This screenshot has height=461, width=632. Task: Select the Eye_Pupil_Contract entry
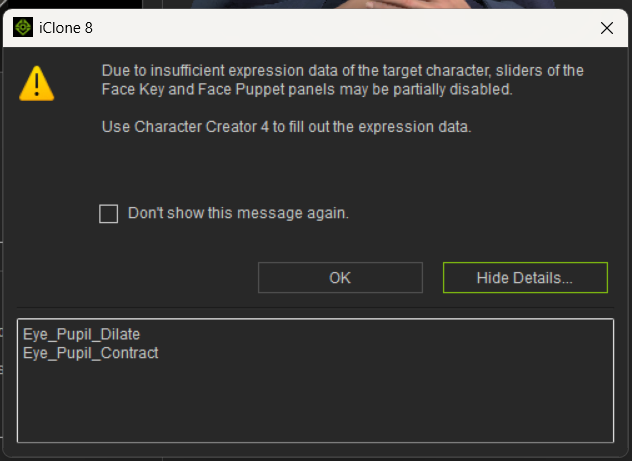tap(91, 353)
